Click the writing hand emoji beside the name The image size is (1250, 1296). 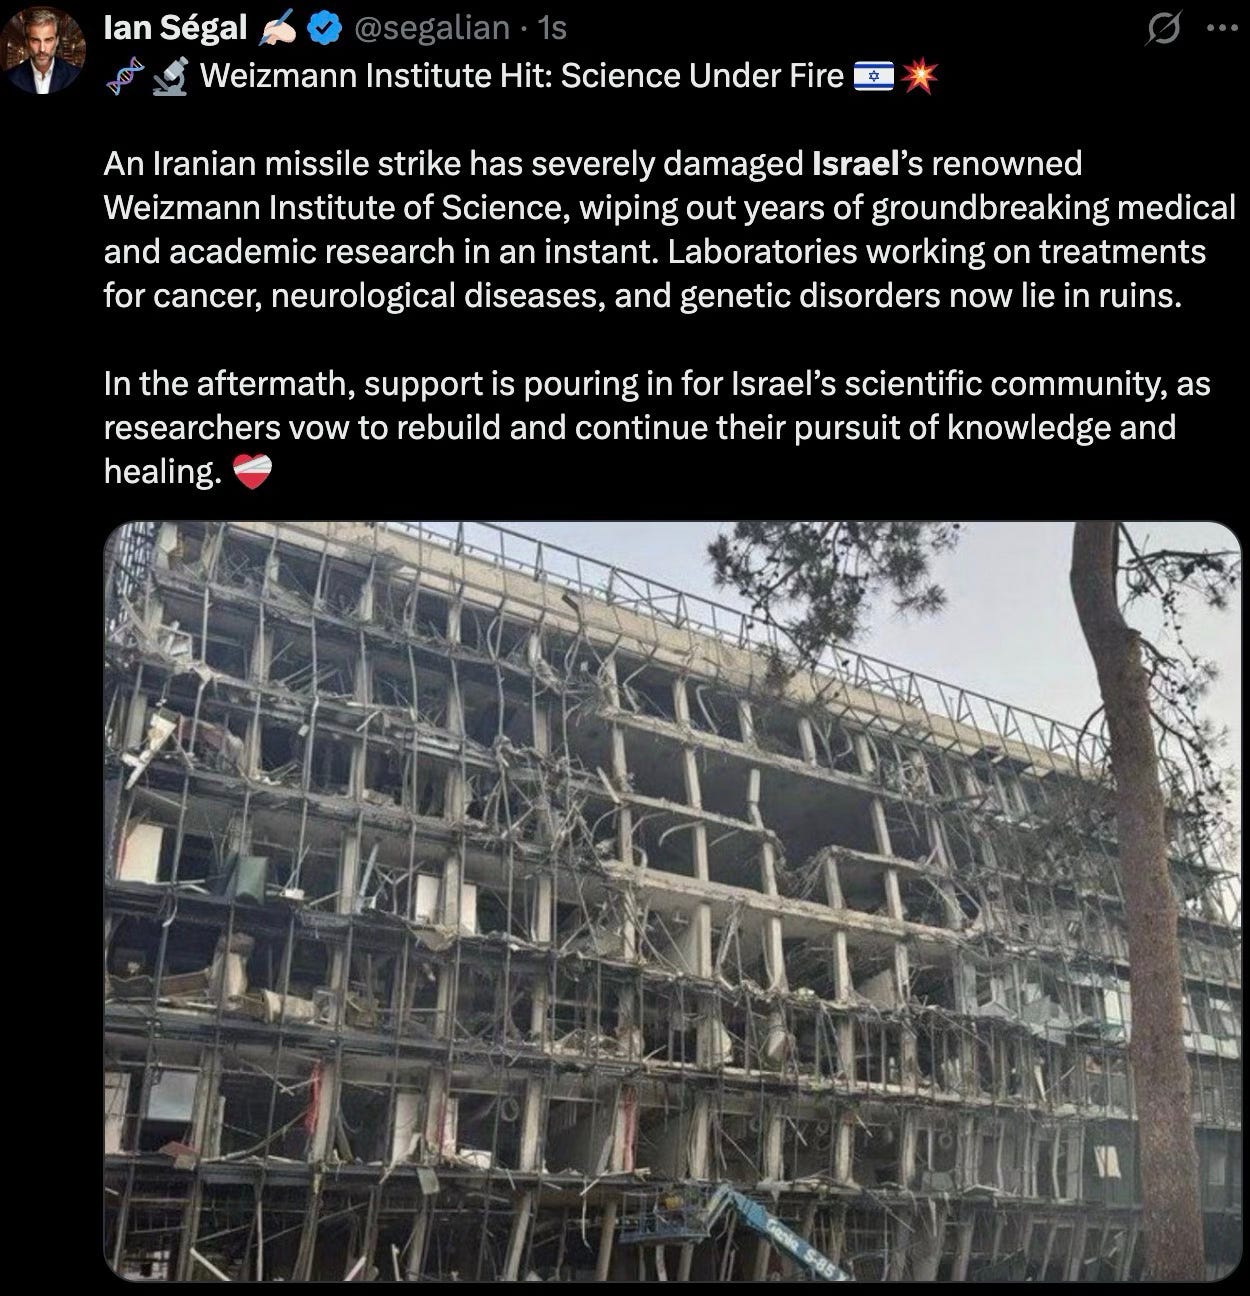pyautogui.click(x=277, y=30)
